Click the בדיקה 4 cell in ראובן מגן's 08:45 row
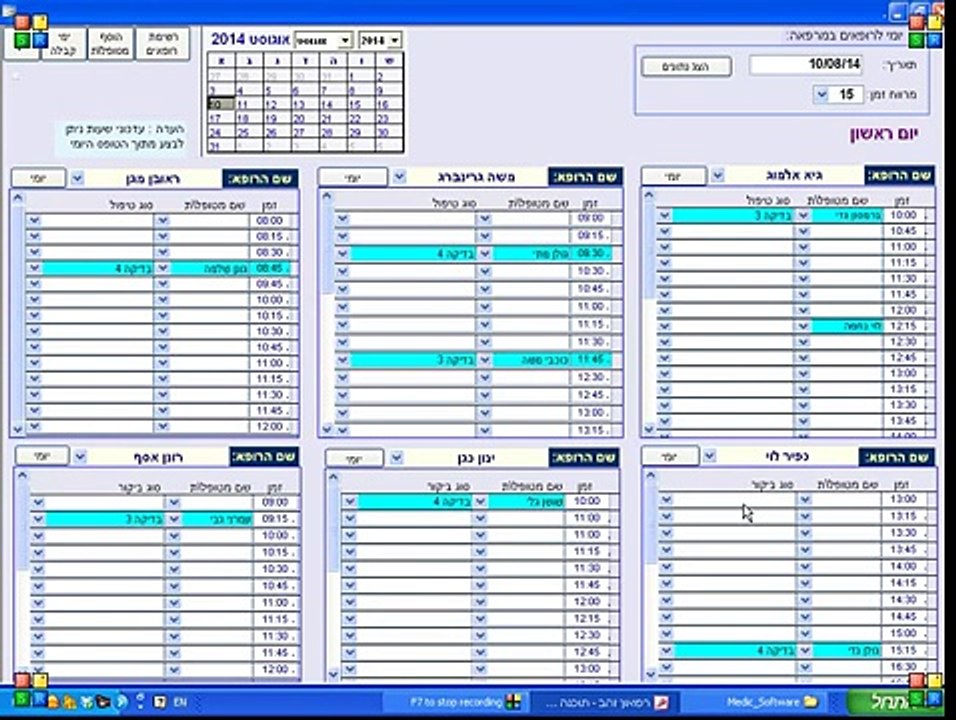Viewport: 956px width, 720px height. pyautogui.click(x=98, y=268)
